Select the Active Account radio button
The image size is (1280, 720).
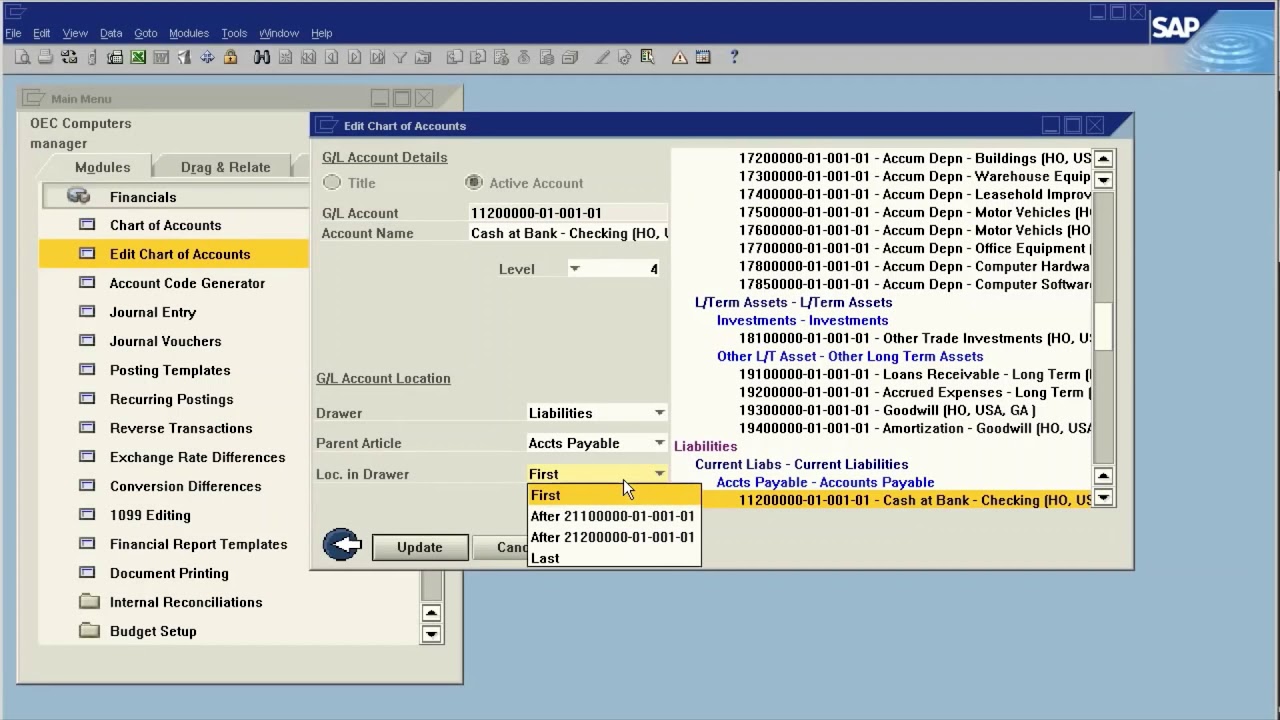click(x=474, y=183)
